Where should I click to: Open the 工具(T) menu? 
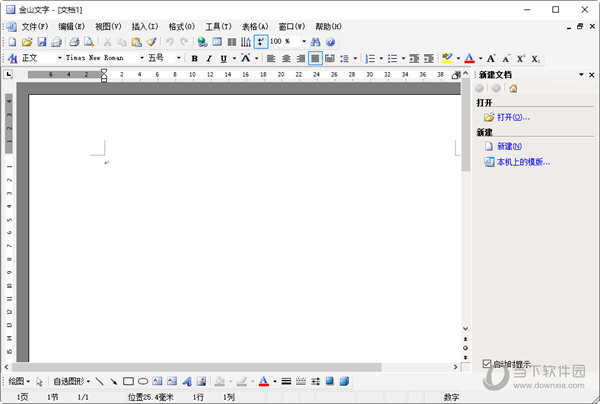click(x=218, y=26)
